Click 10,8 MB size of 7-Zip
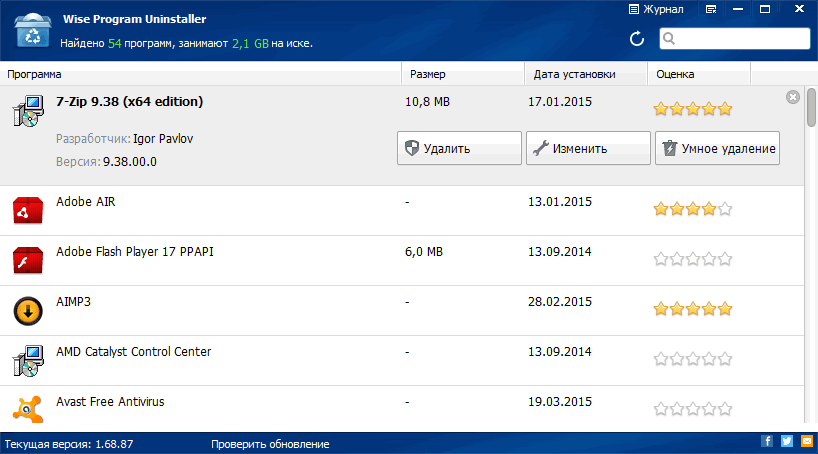Screen dimensions: 818x454 click(427, 102)
